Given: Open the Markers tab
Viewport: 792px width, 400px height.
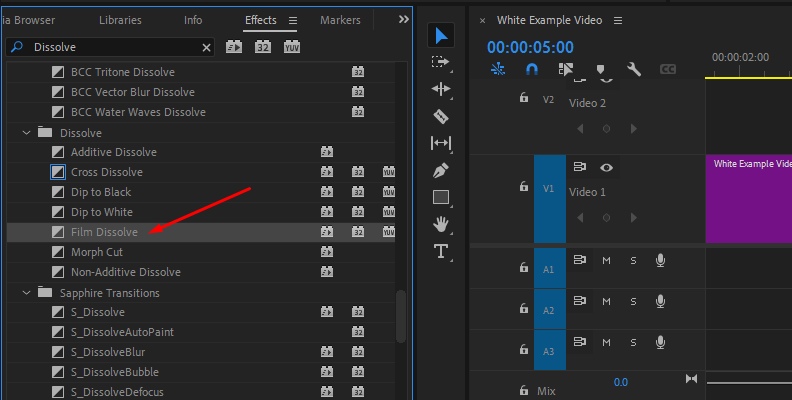Looking at the screenshot, I should tap(340, 20).
